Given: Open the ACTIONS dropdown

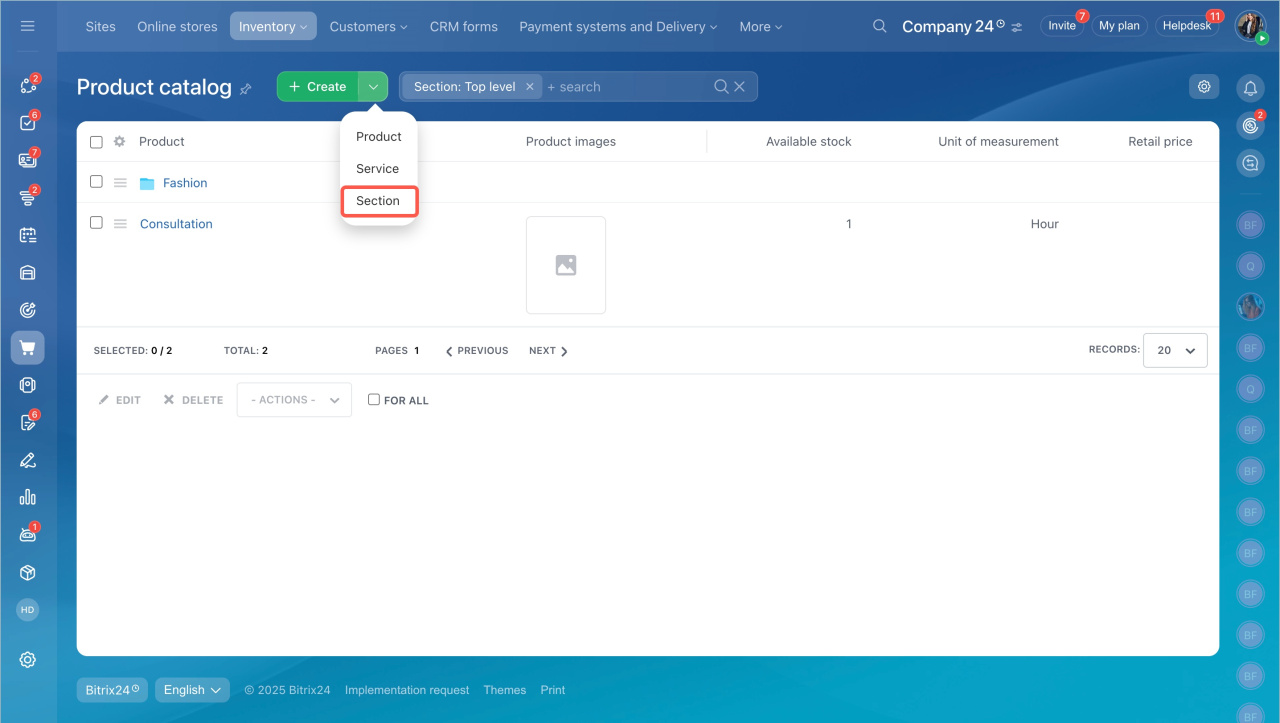Looking at the screenshot, I should point(294,400).
